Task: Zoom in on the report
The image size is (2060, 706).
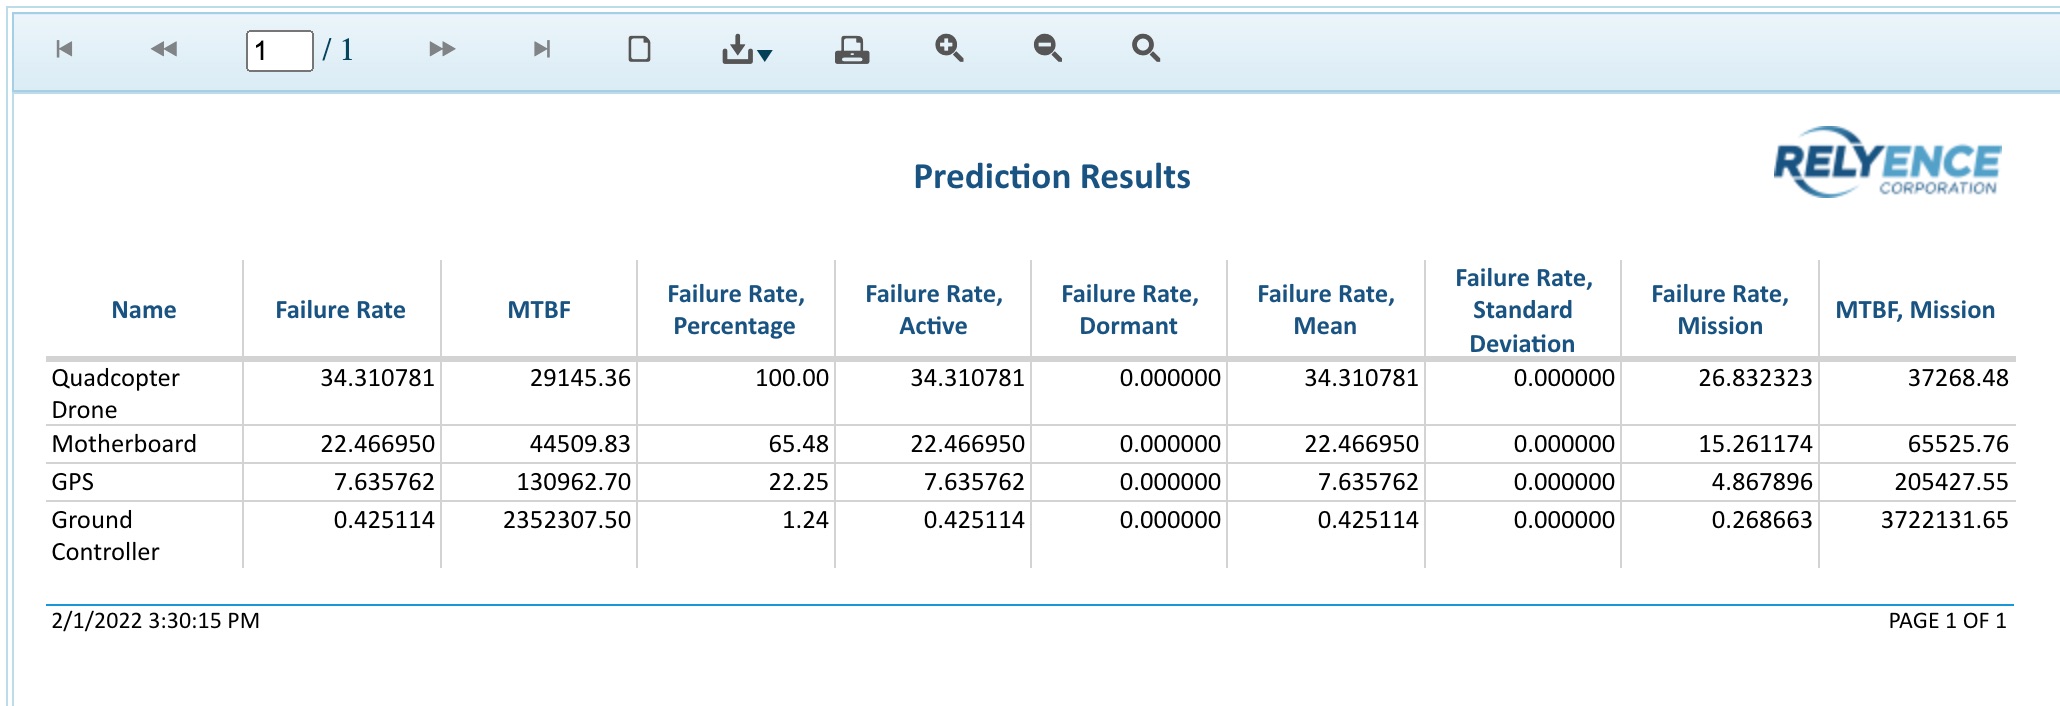Action: pos(949,48)
